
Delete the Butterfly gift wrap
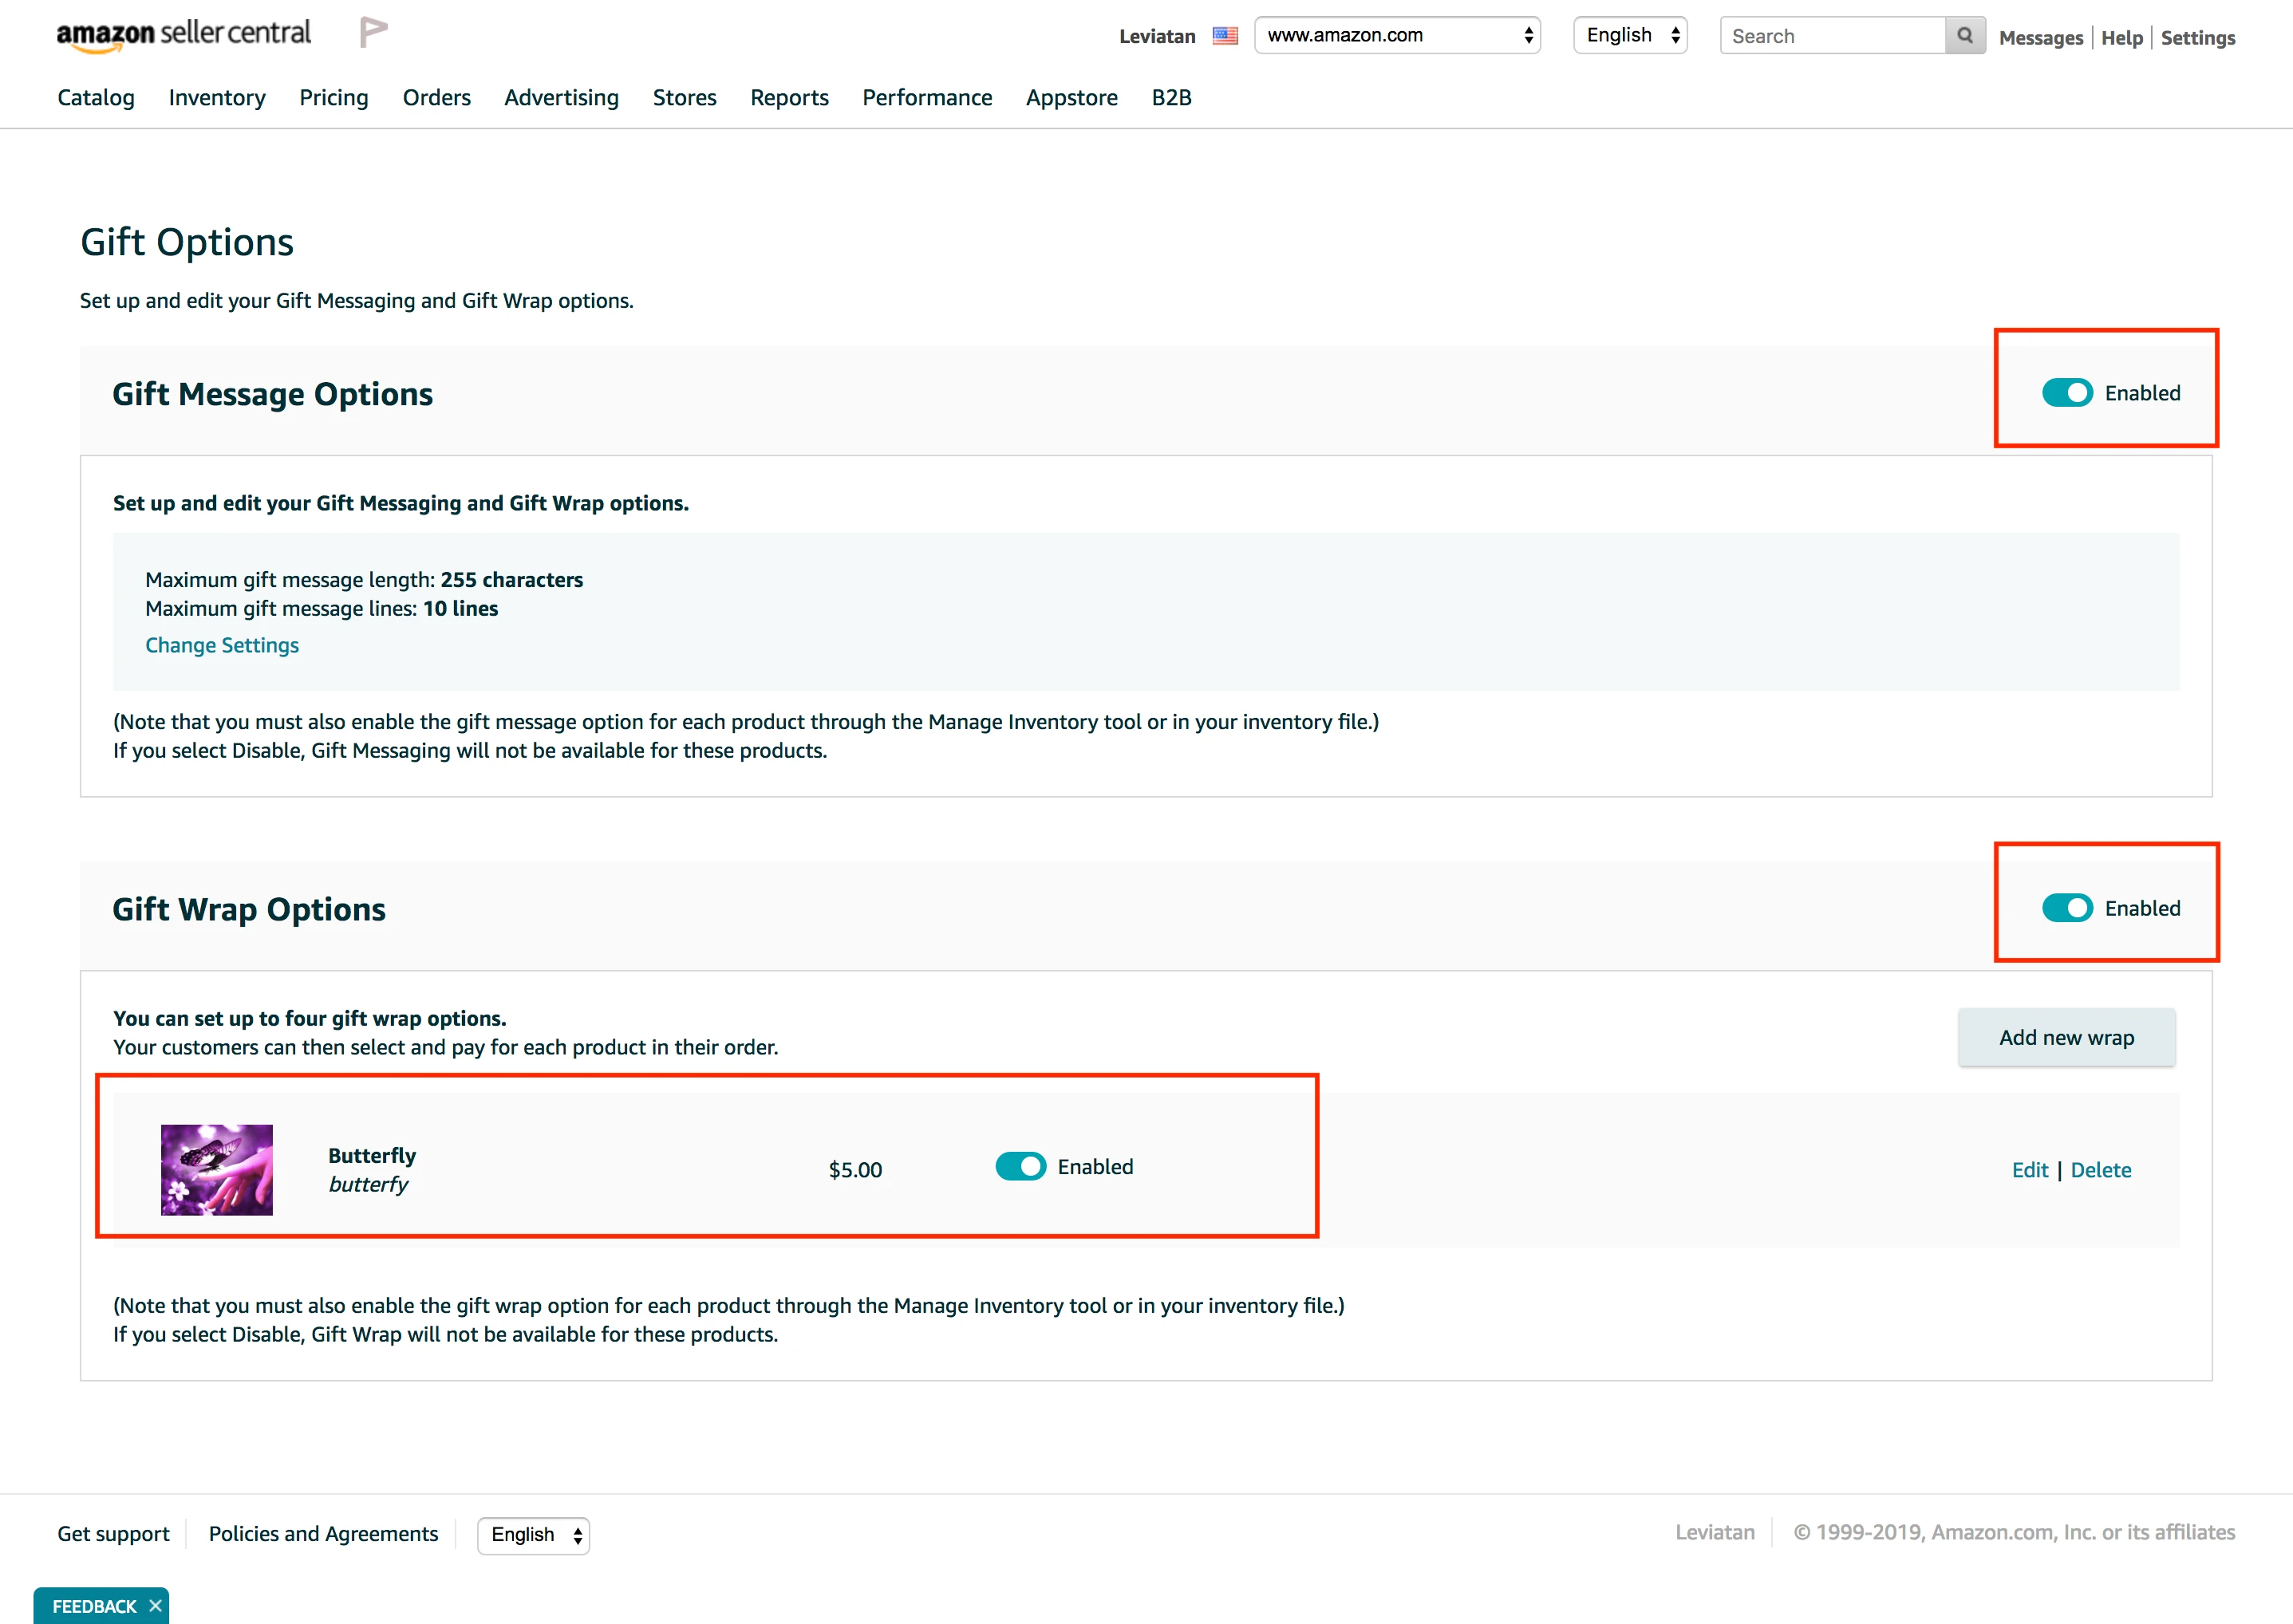[2101, 1170]
